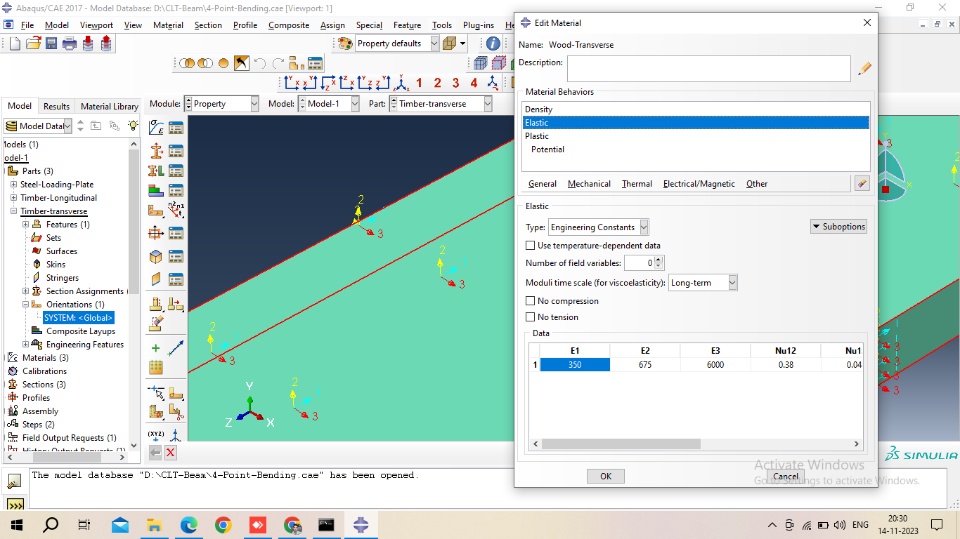This screenshot has width=960, height=539.
Task: Cancel the Edit Material dialog
Action: 786,476
